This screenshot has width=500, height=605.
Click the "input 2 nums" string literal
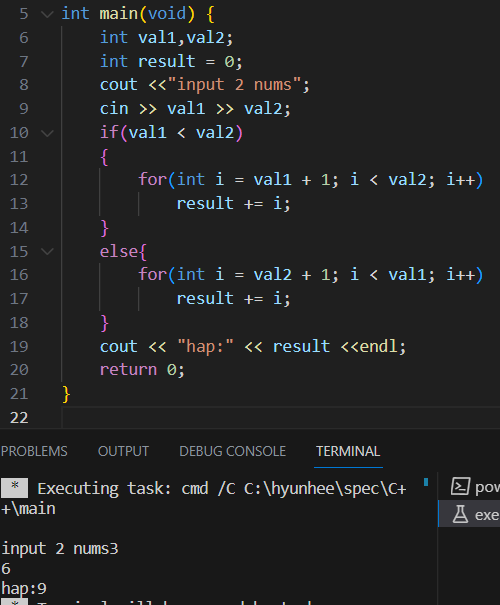coord(234,84)
